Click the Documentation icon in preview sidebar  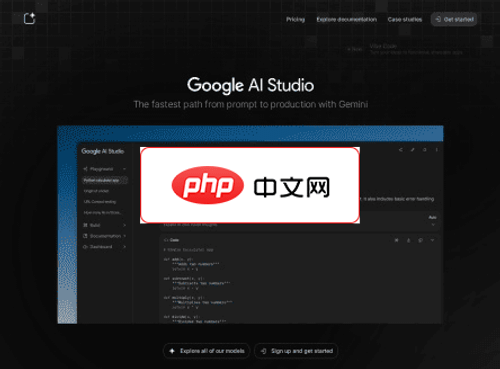tap(85, 236)
